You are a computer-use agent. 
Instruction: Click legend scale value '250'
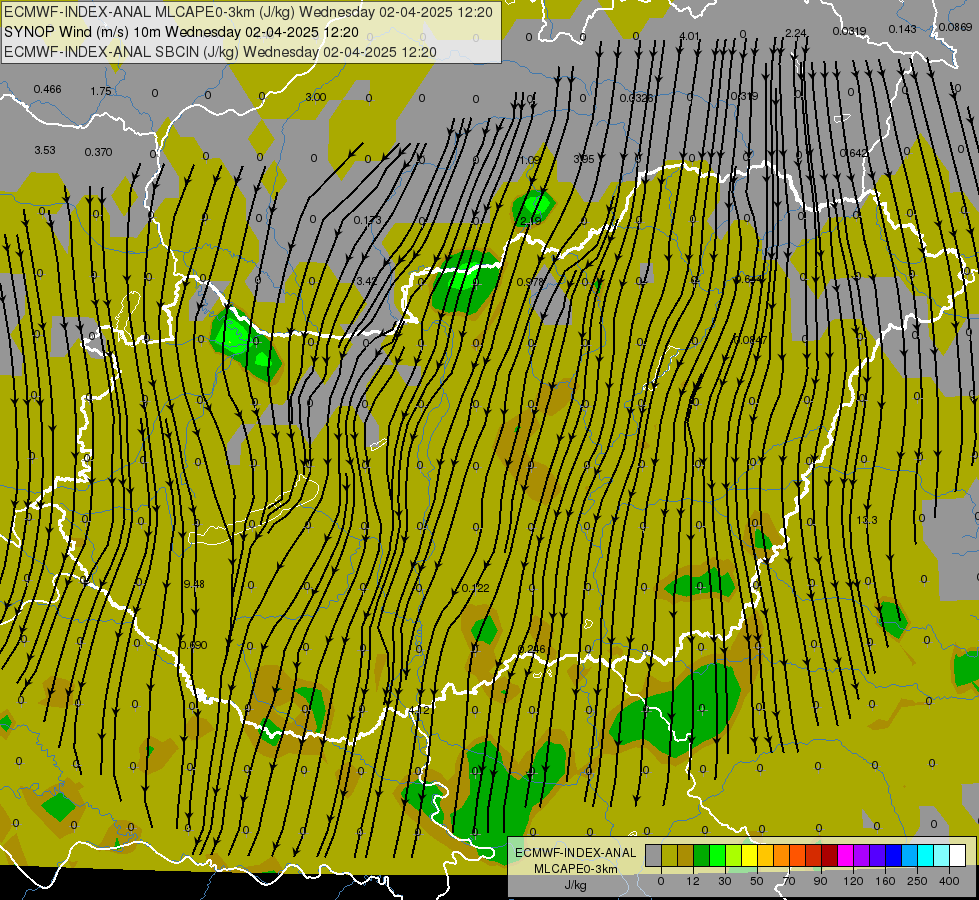[x=917, y=882]
